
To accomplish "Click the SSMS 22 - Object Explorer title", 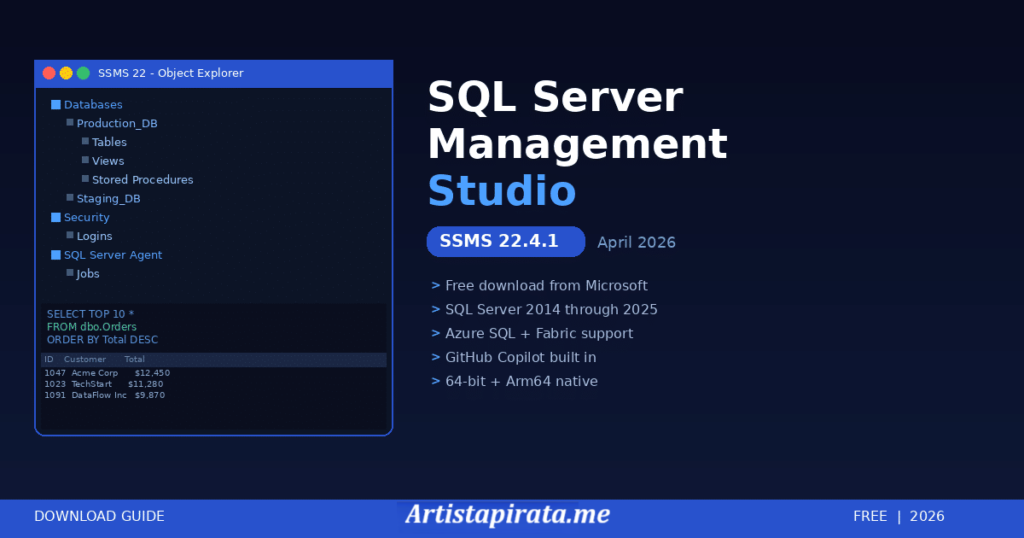I will (x=170, y=73).
